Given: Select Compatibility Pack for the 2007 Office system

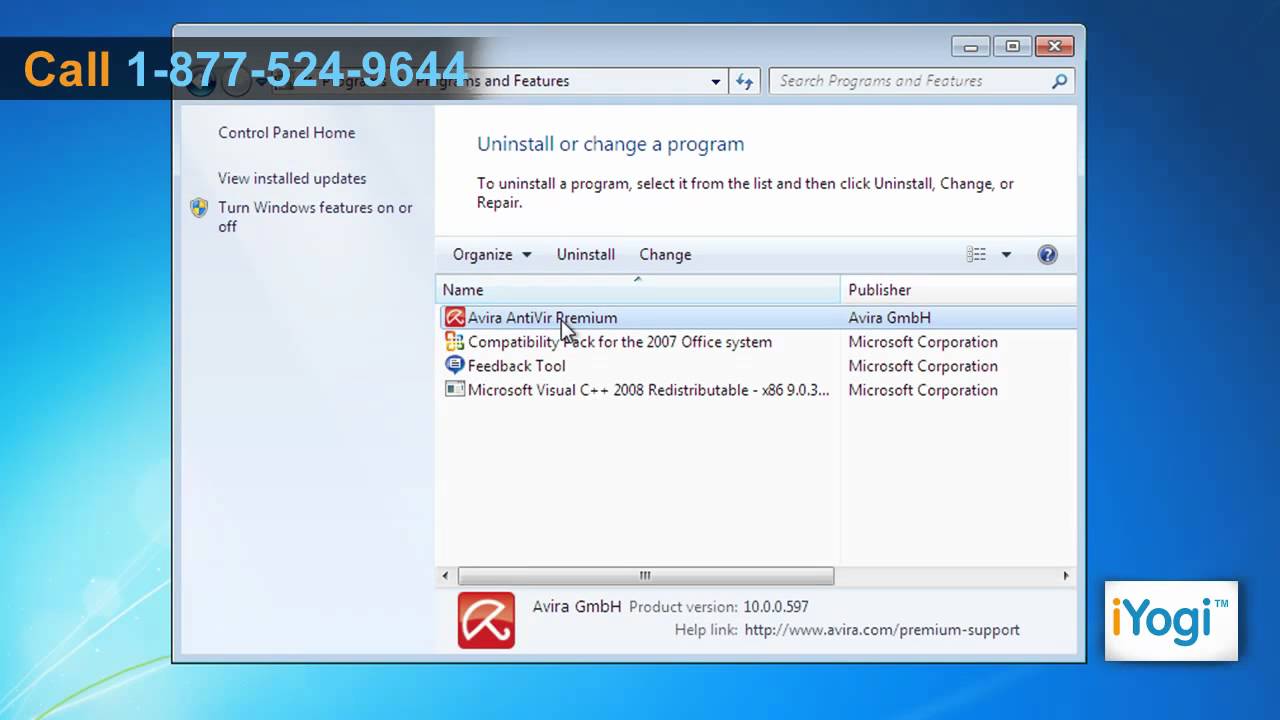Looking at the screenshot, I should (620, 341).
